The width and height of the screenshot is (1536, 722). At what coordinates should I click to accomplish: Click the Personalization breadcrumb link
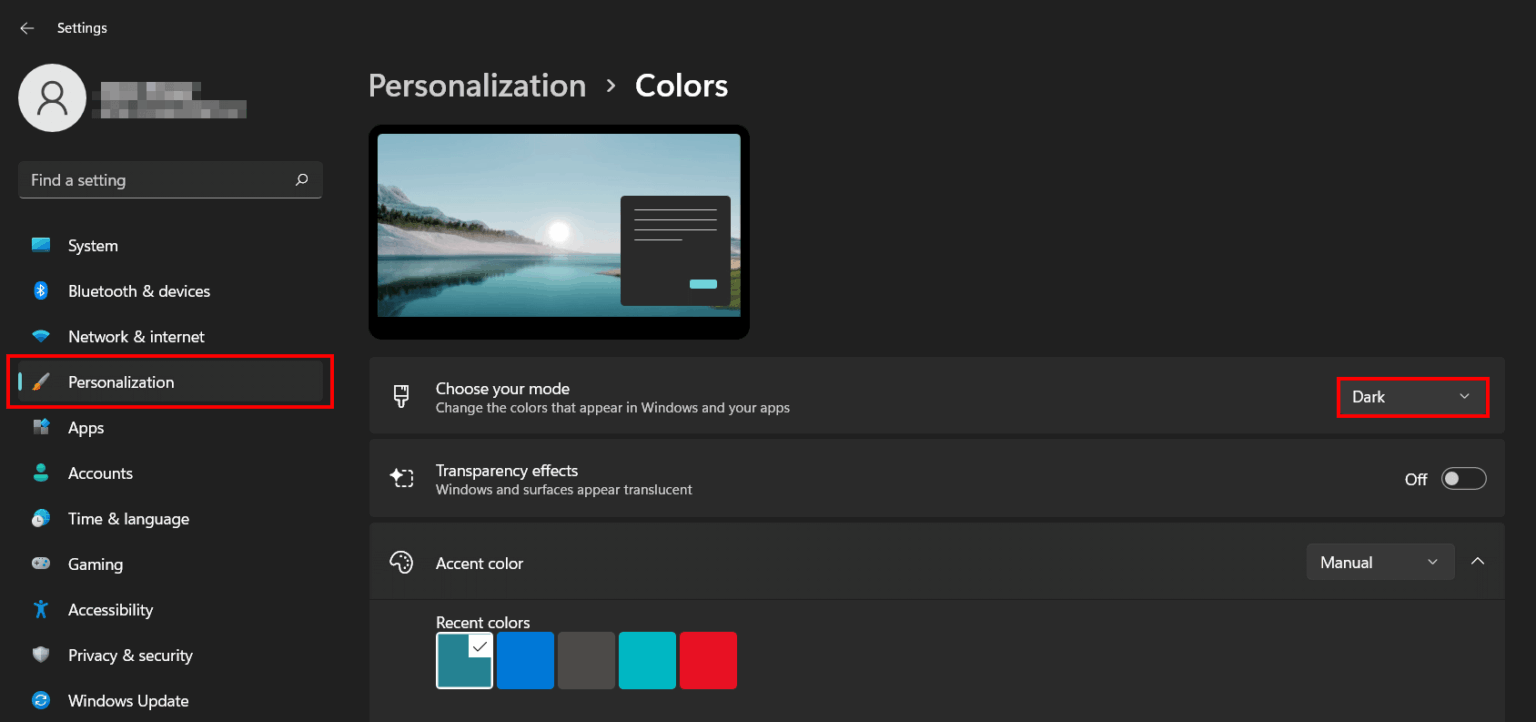477,85
